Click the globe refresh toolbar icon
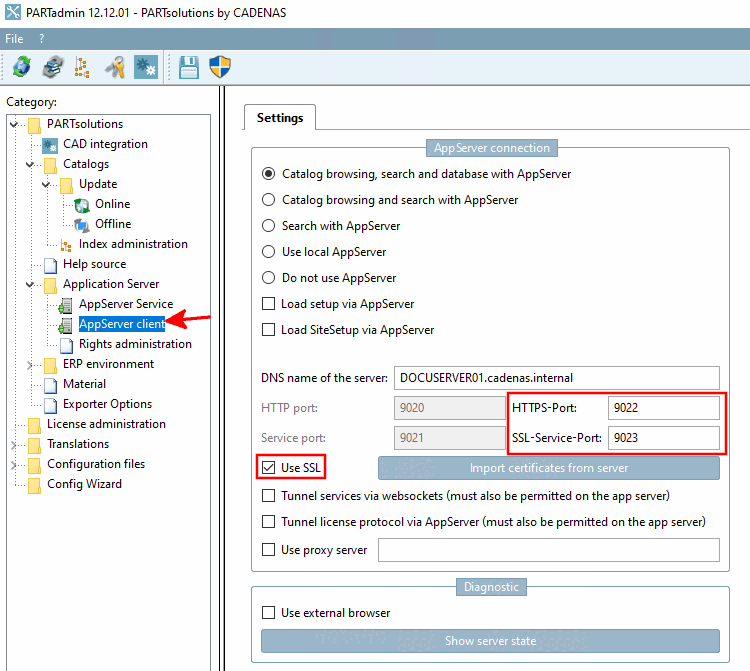The width and height of the screenshot is (750, 671). point(22,67)
